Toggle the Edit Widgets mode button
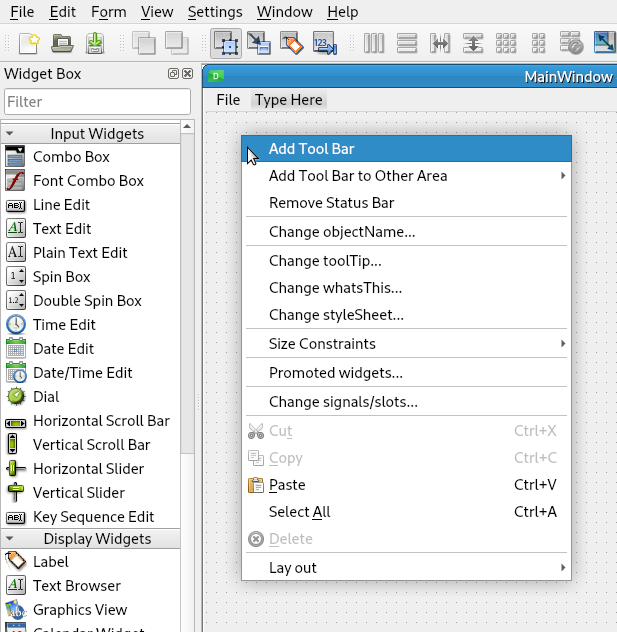 click(225, 43)
